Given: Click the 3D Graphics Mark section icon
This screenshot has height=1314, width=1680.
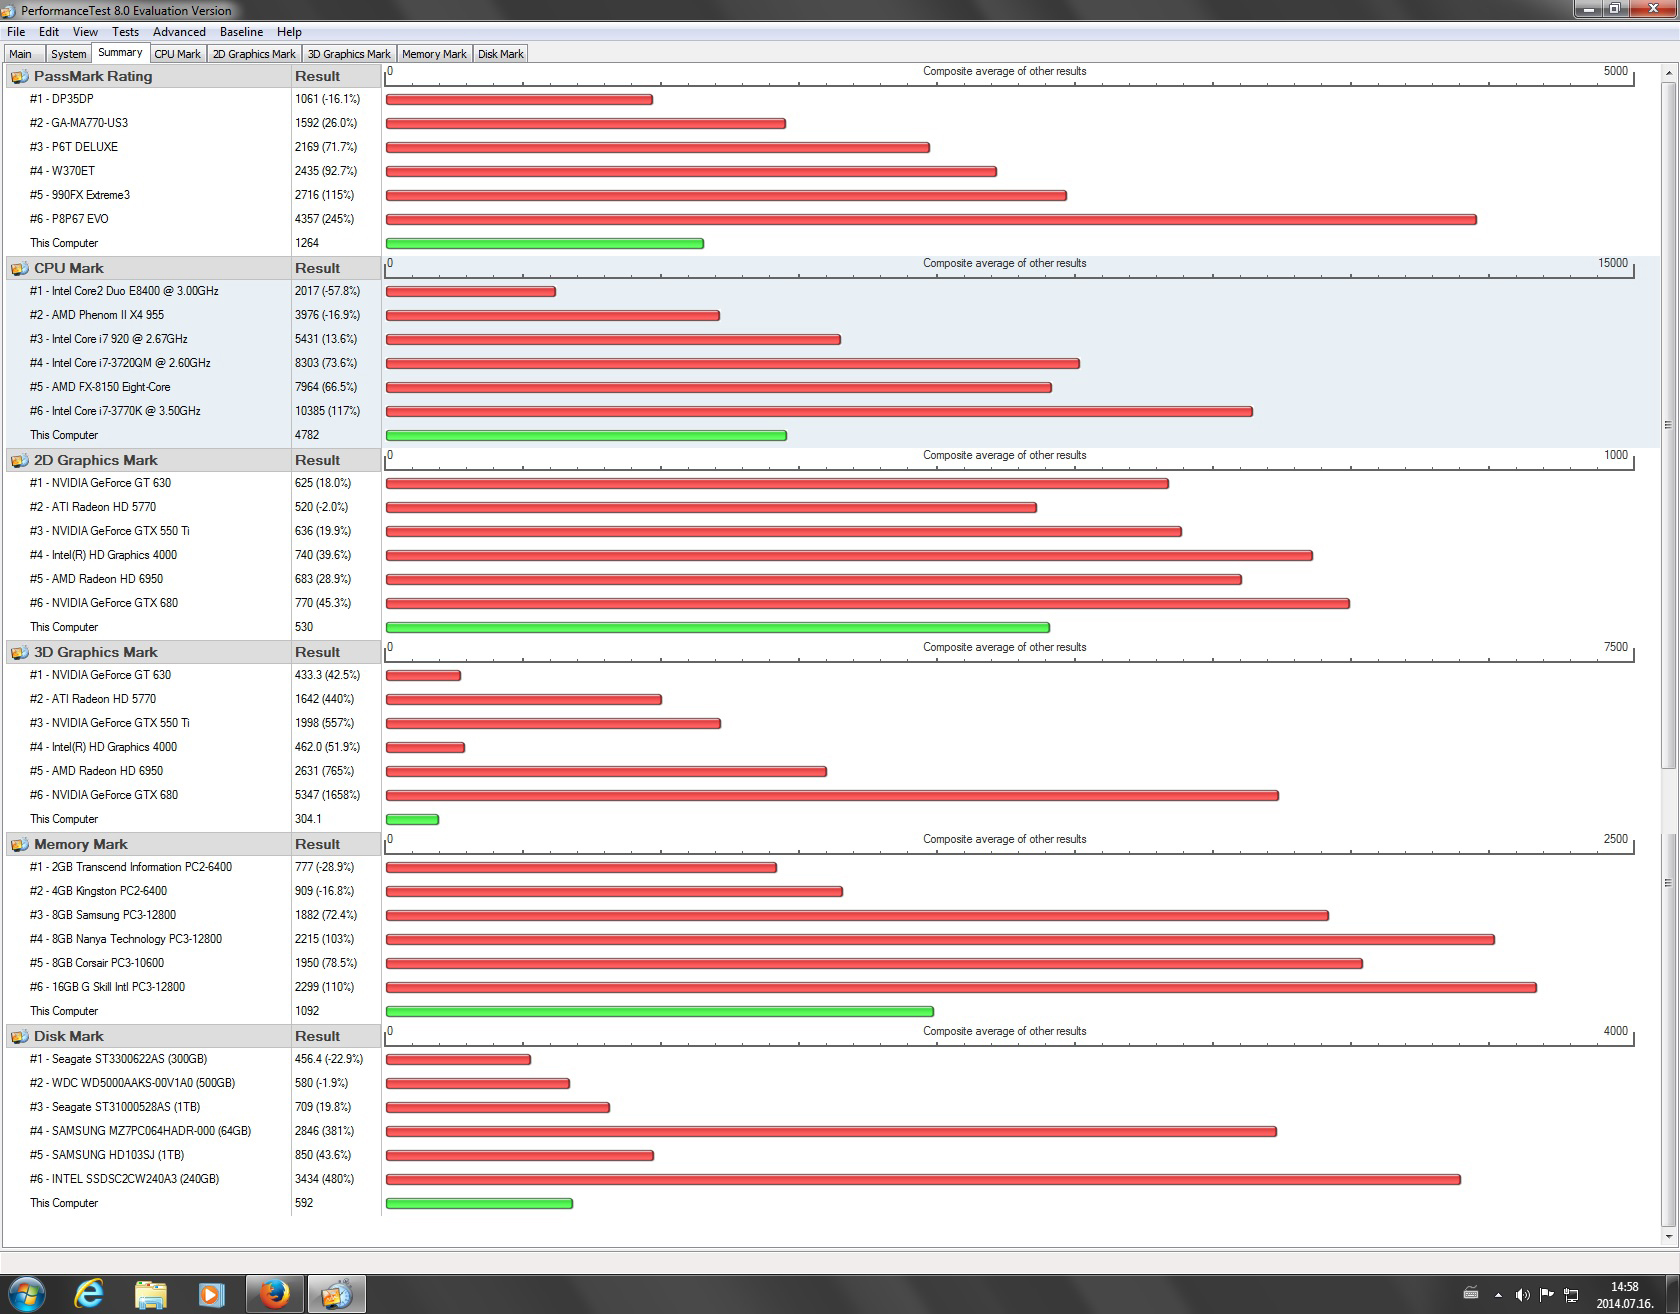Looking at the screenshot, I should click(19, 652).
